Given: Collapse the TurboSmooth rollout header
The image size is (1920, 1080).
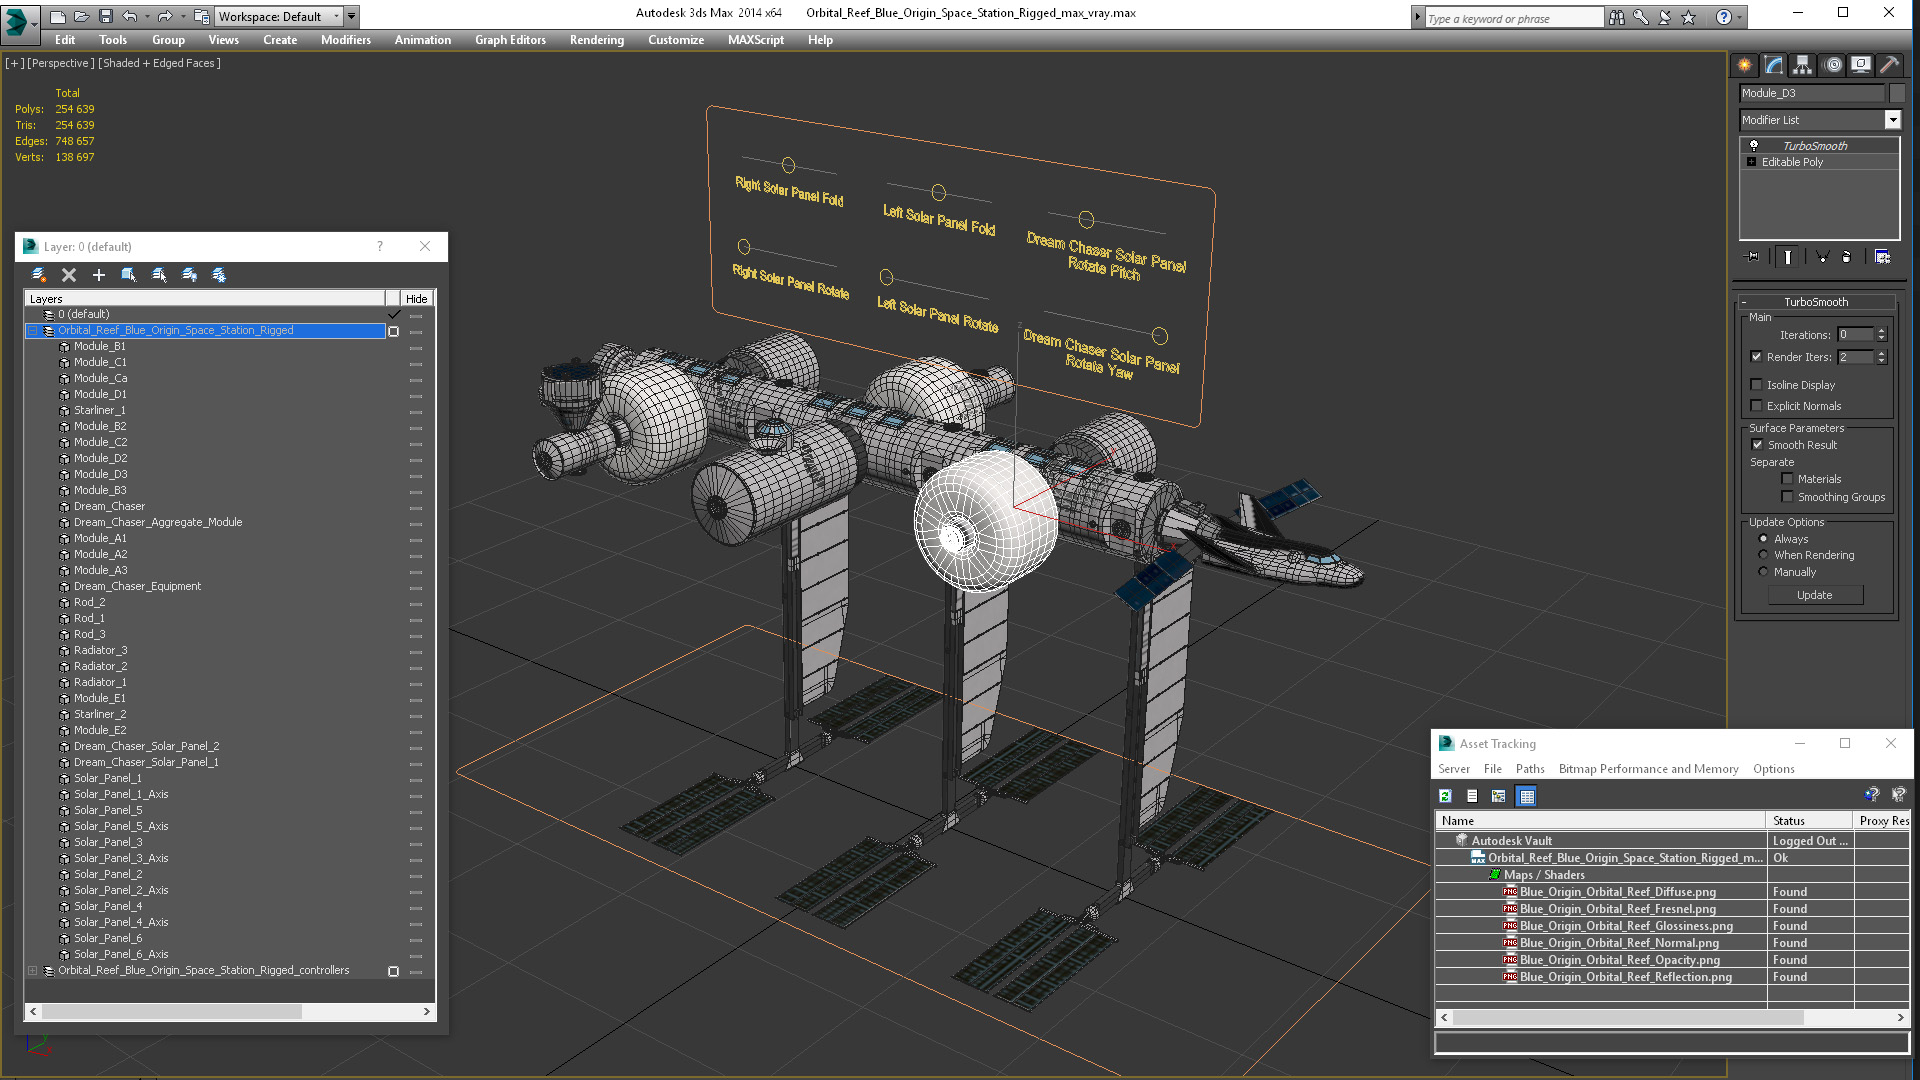Looking at the screenshot, I should 1816,302.
